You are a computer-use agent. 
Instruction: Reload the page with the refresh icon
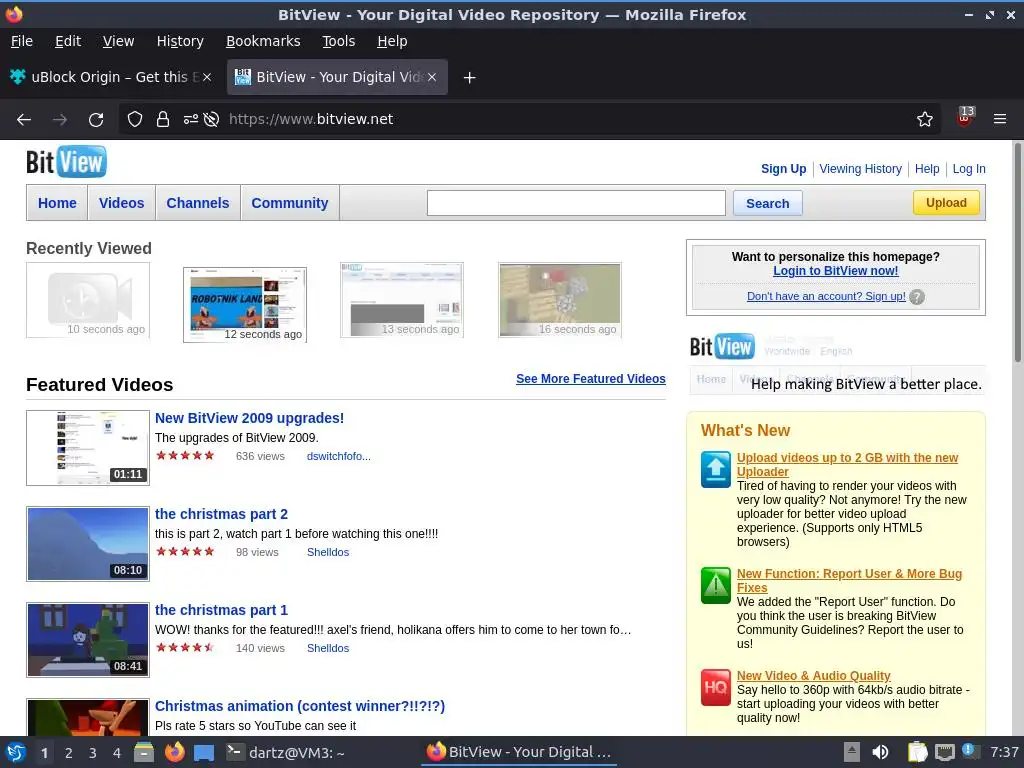(x=96, y=120)
